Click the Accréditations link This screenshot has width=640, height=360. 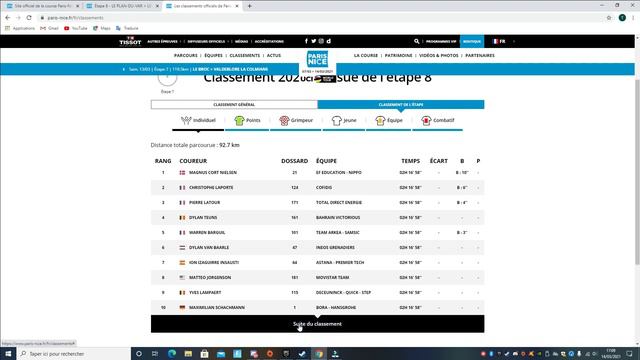coord(269,41)
